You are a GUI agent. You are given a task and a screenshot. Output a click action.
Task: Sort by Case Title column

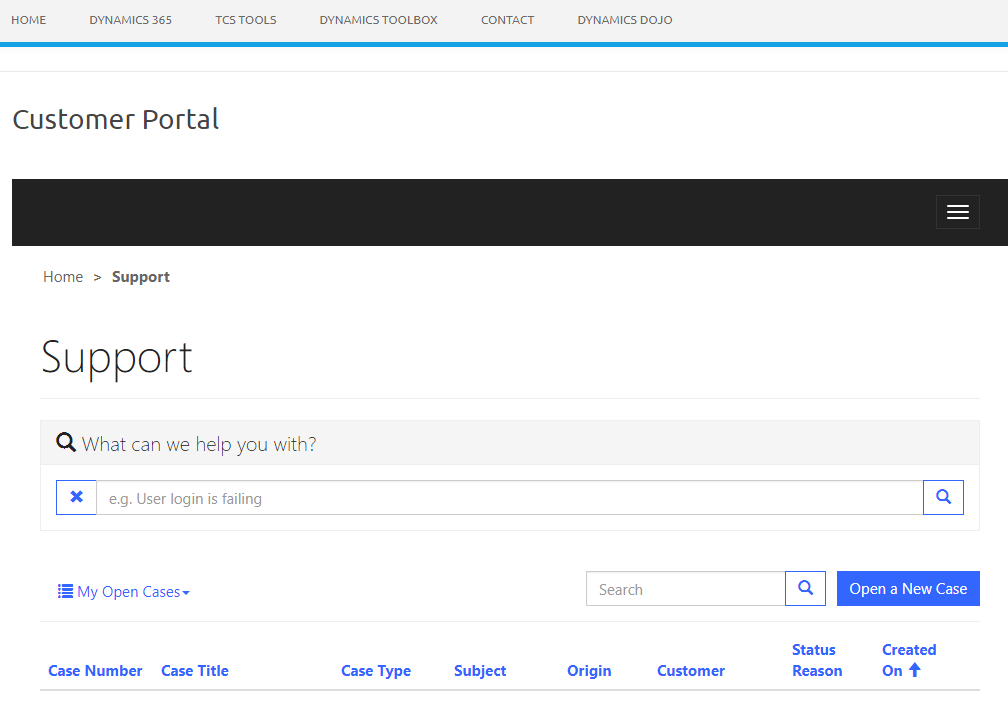pos(195,671)
